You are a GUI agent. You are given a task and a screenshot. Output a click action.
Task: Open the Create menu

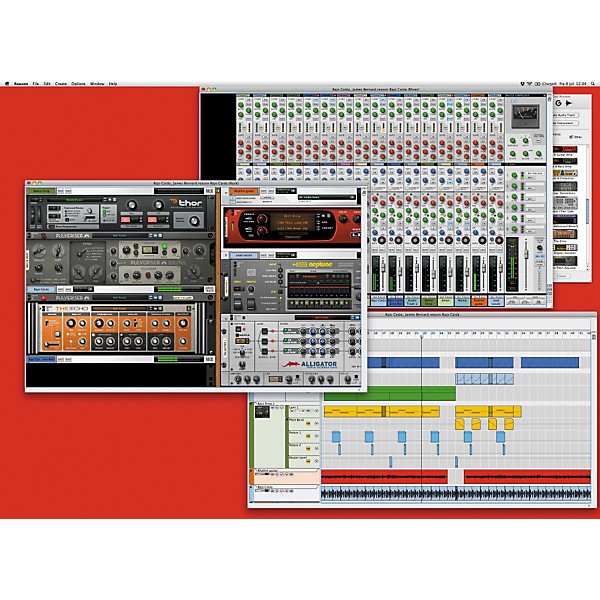point(60,83)
